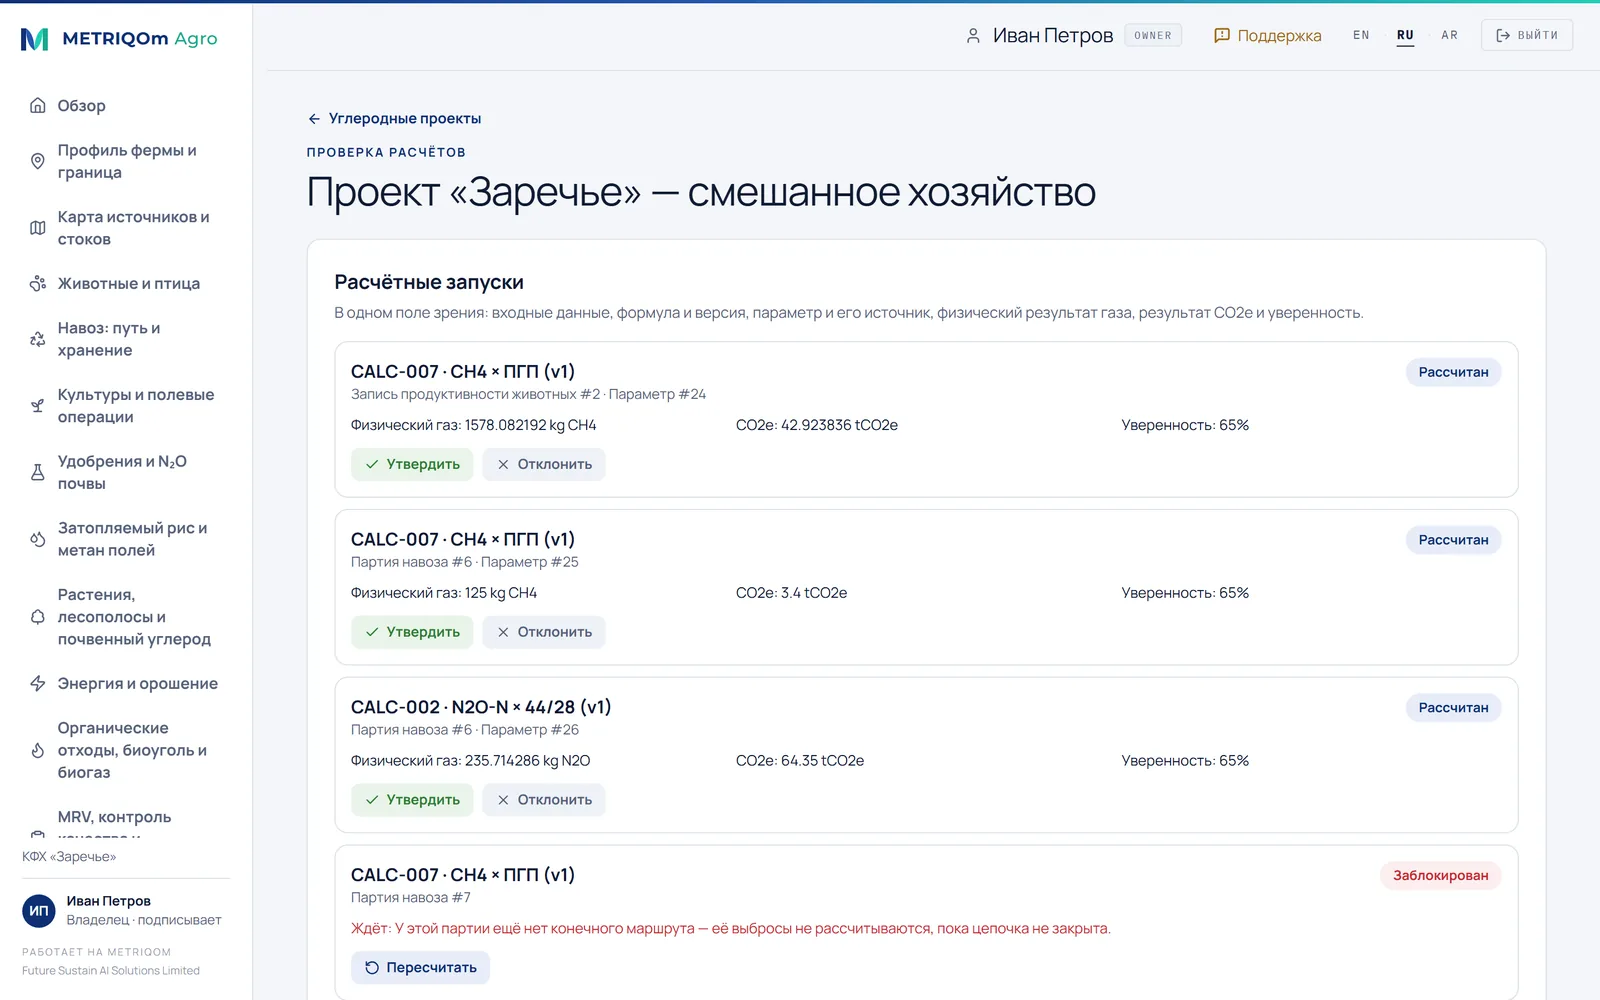Screen dimensions: 1600x1000
Task: Click the Животные и птица icon
Action: (38, 284)
